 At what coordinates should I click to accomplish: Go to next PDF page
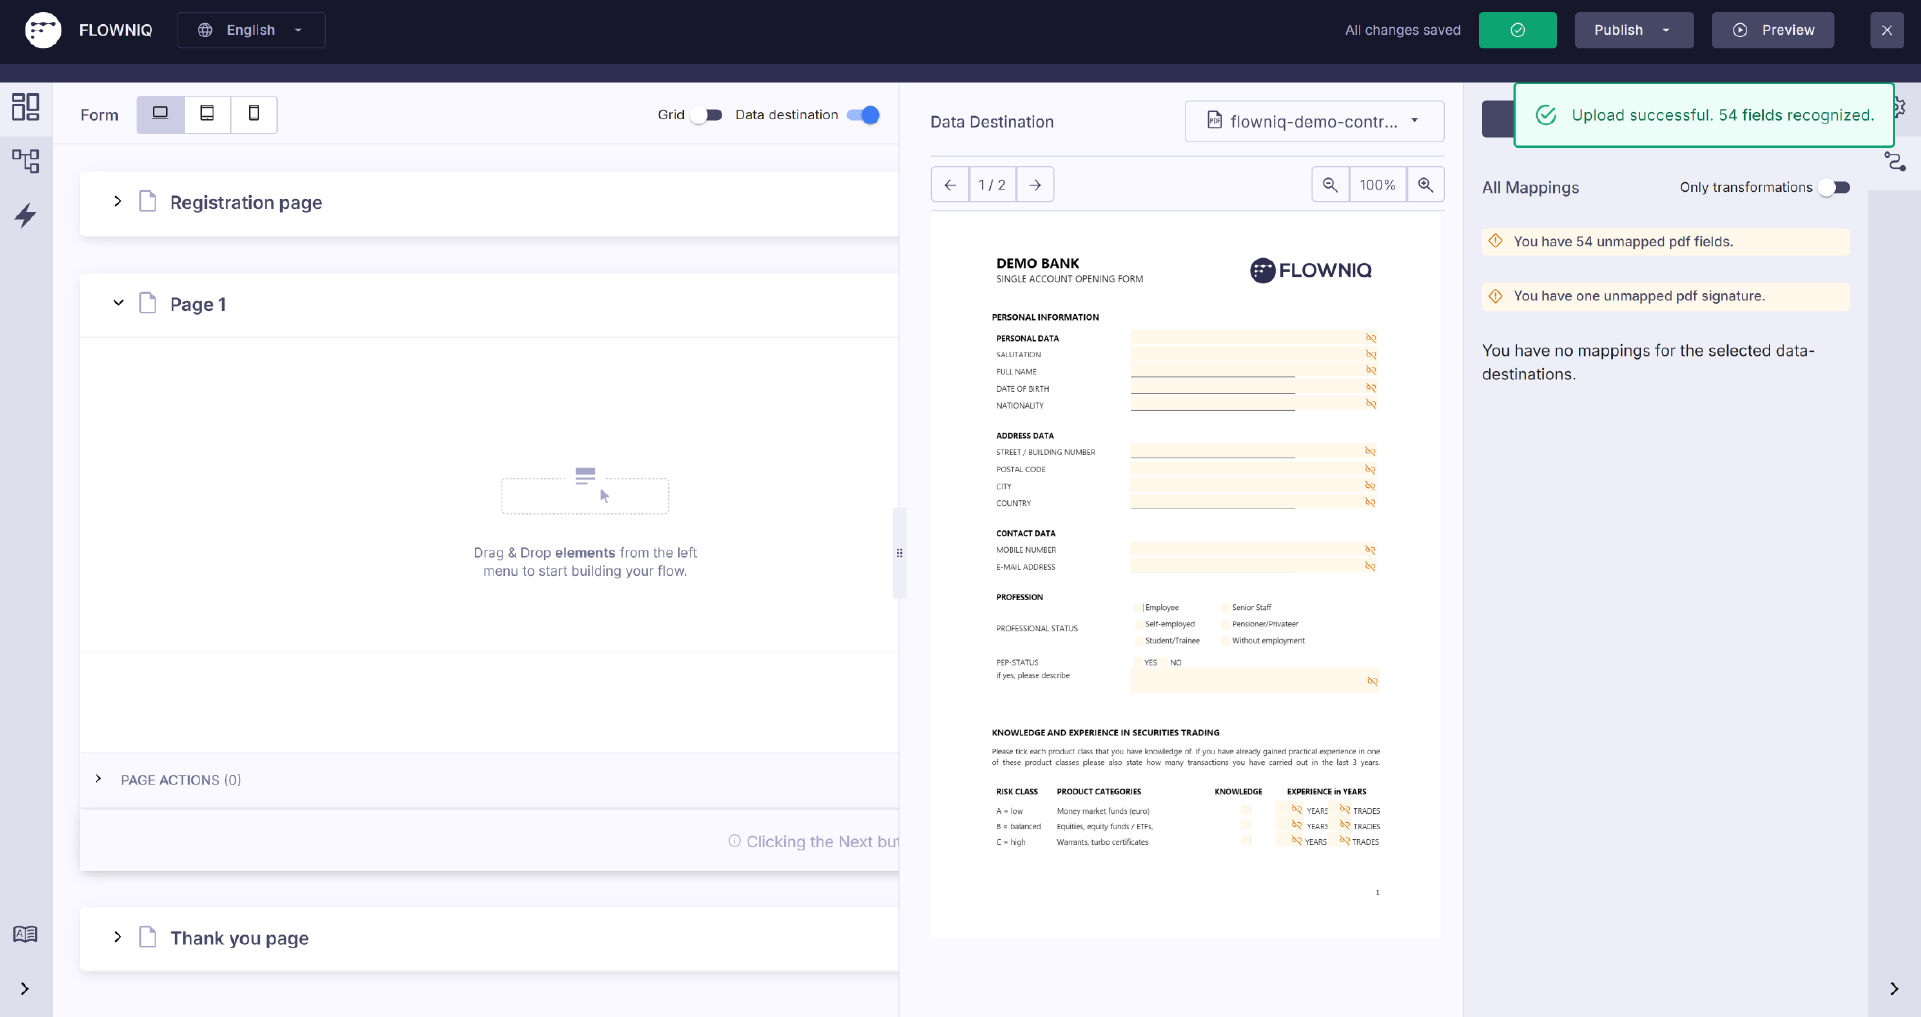(1035, 185)
